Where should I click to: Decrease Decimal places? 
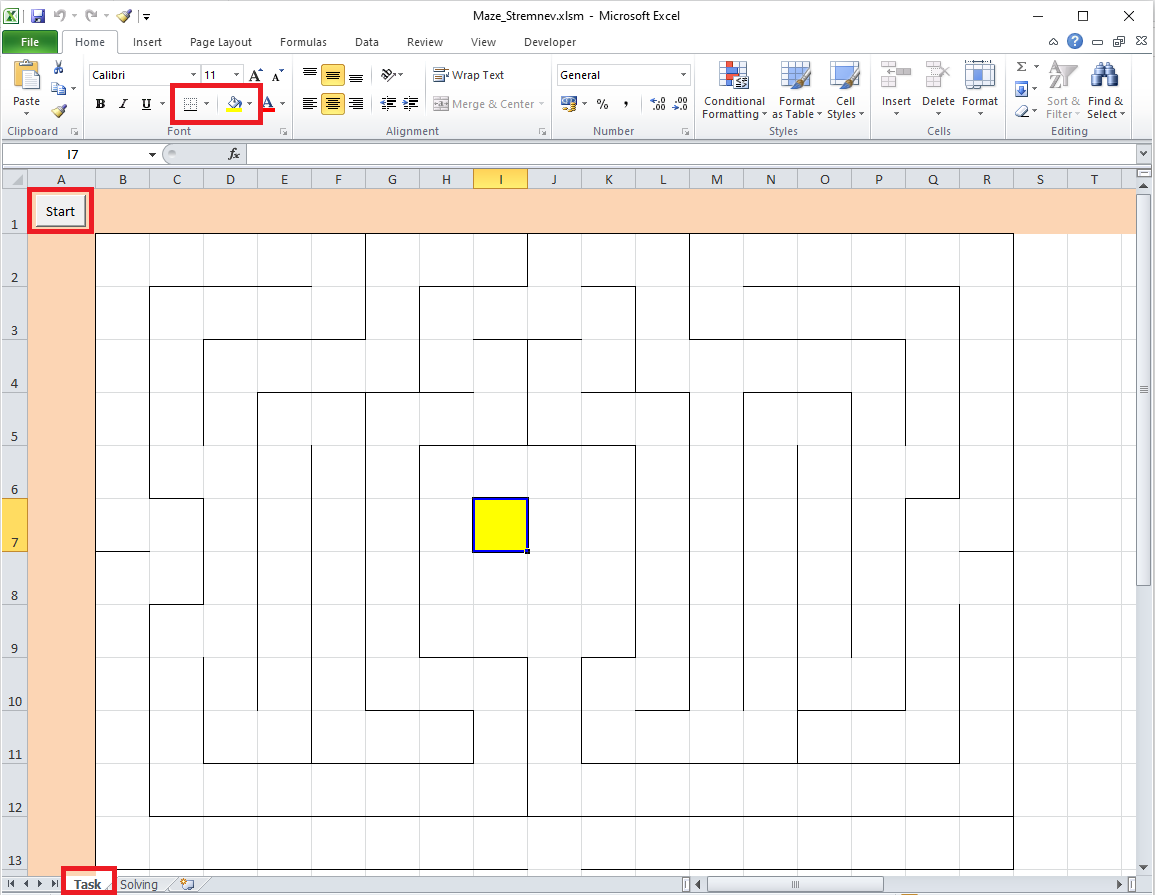pos(681,104)
